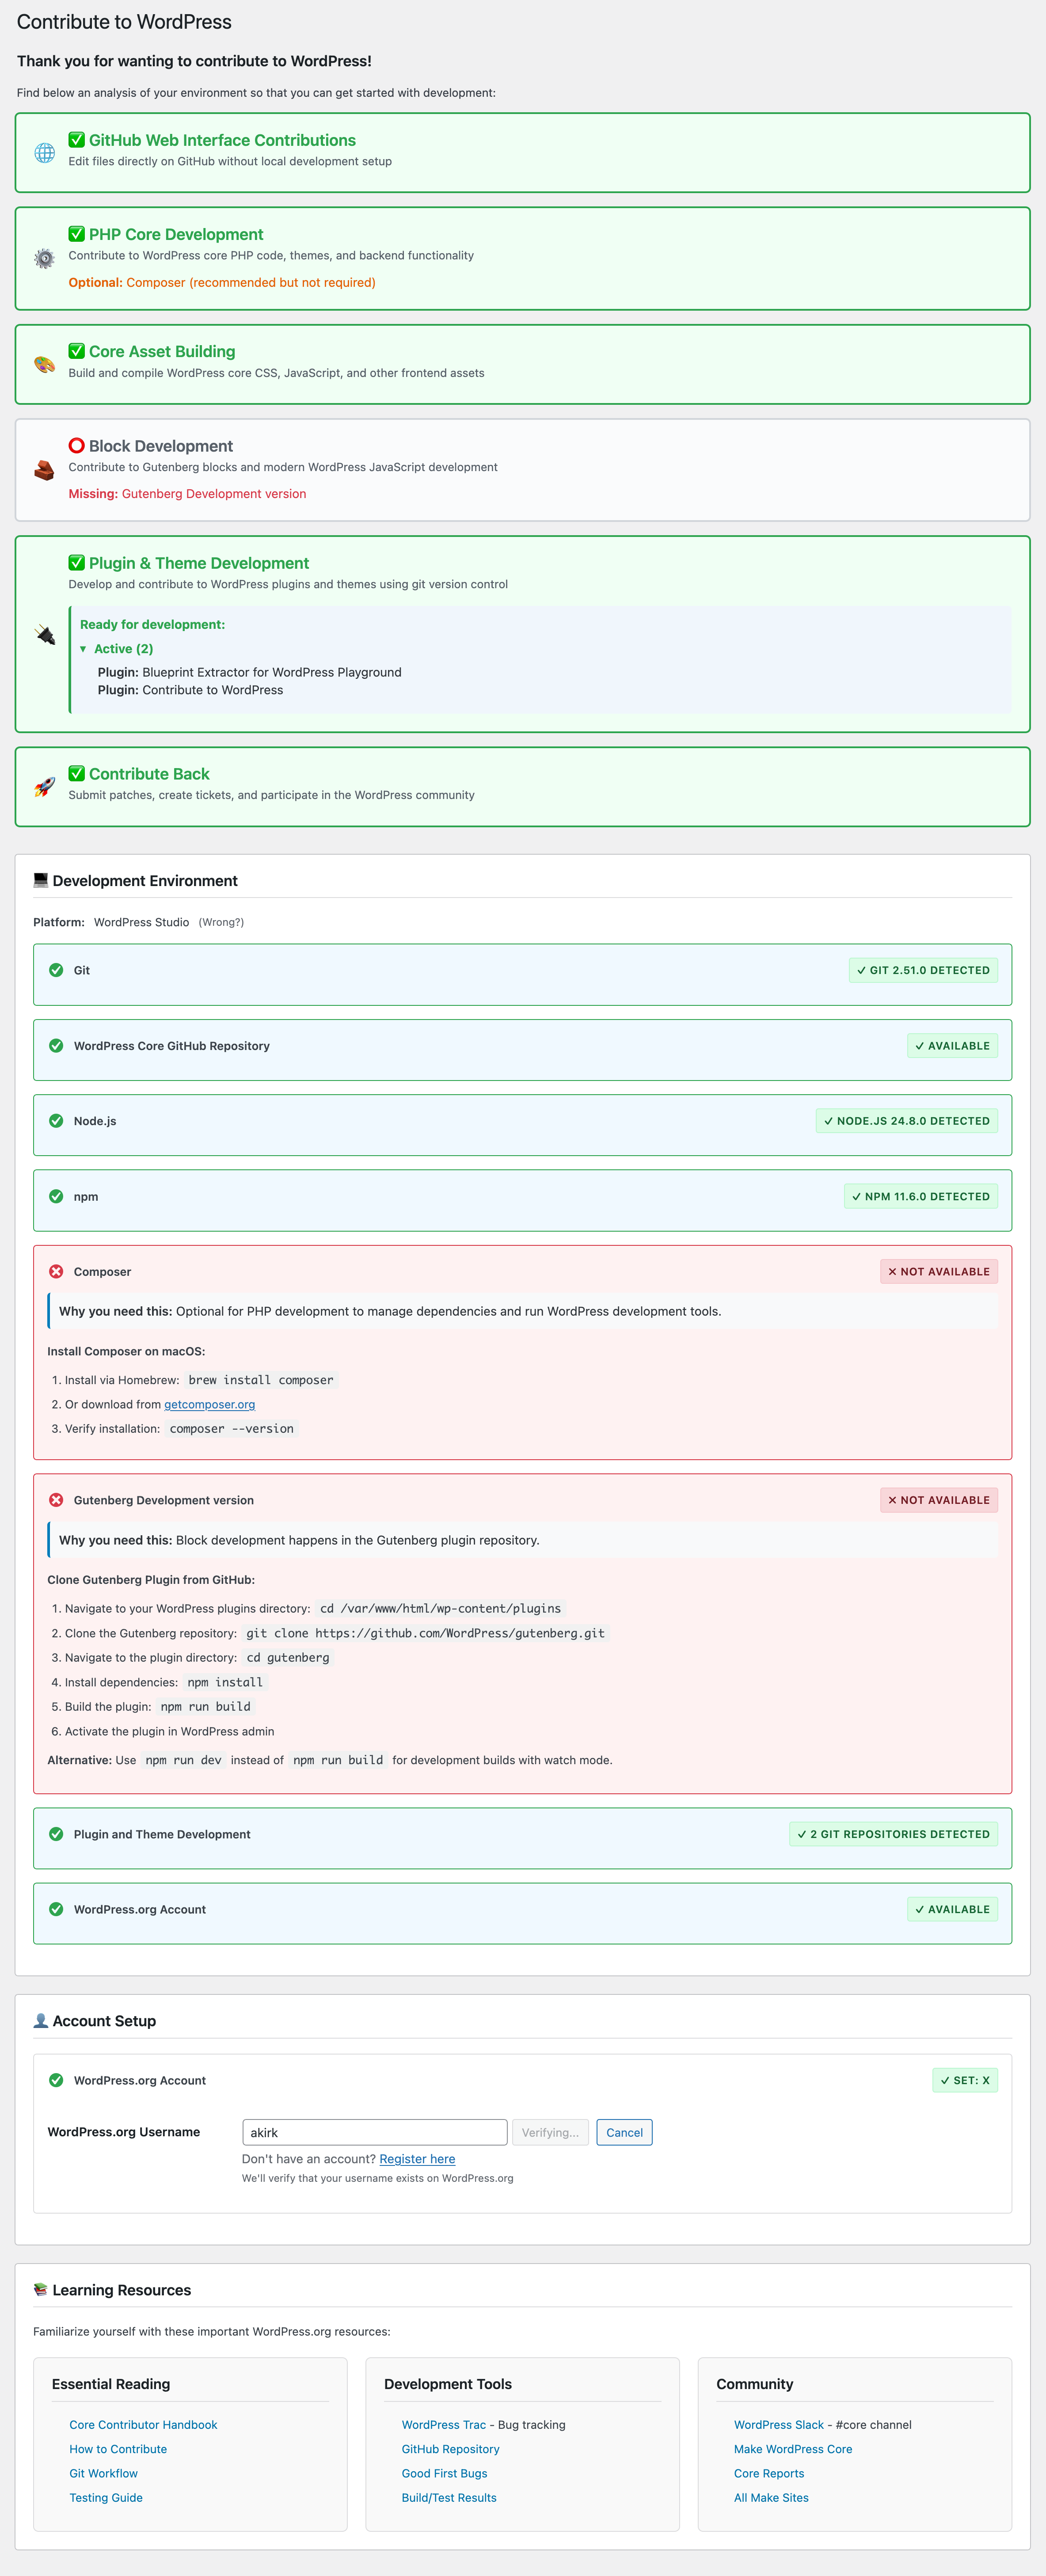Click the green check icon in the Git row
Screen dimensions: 1046x2576
[56, 970]
